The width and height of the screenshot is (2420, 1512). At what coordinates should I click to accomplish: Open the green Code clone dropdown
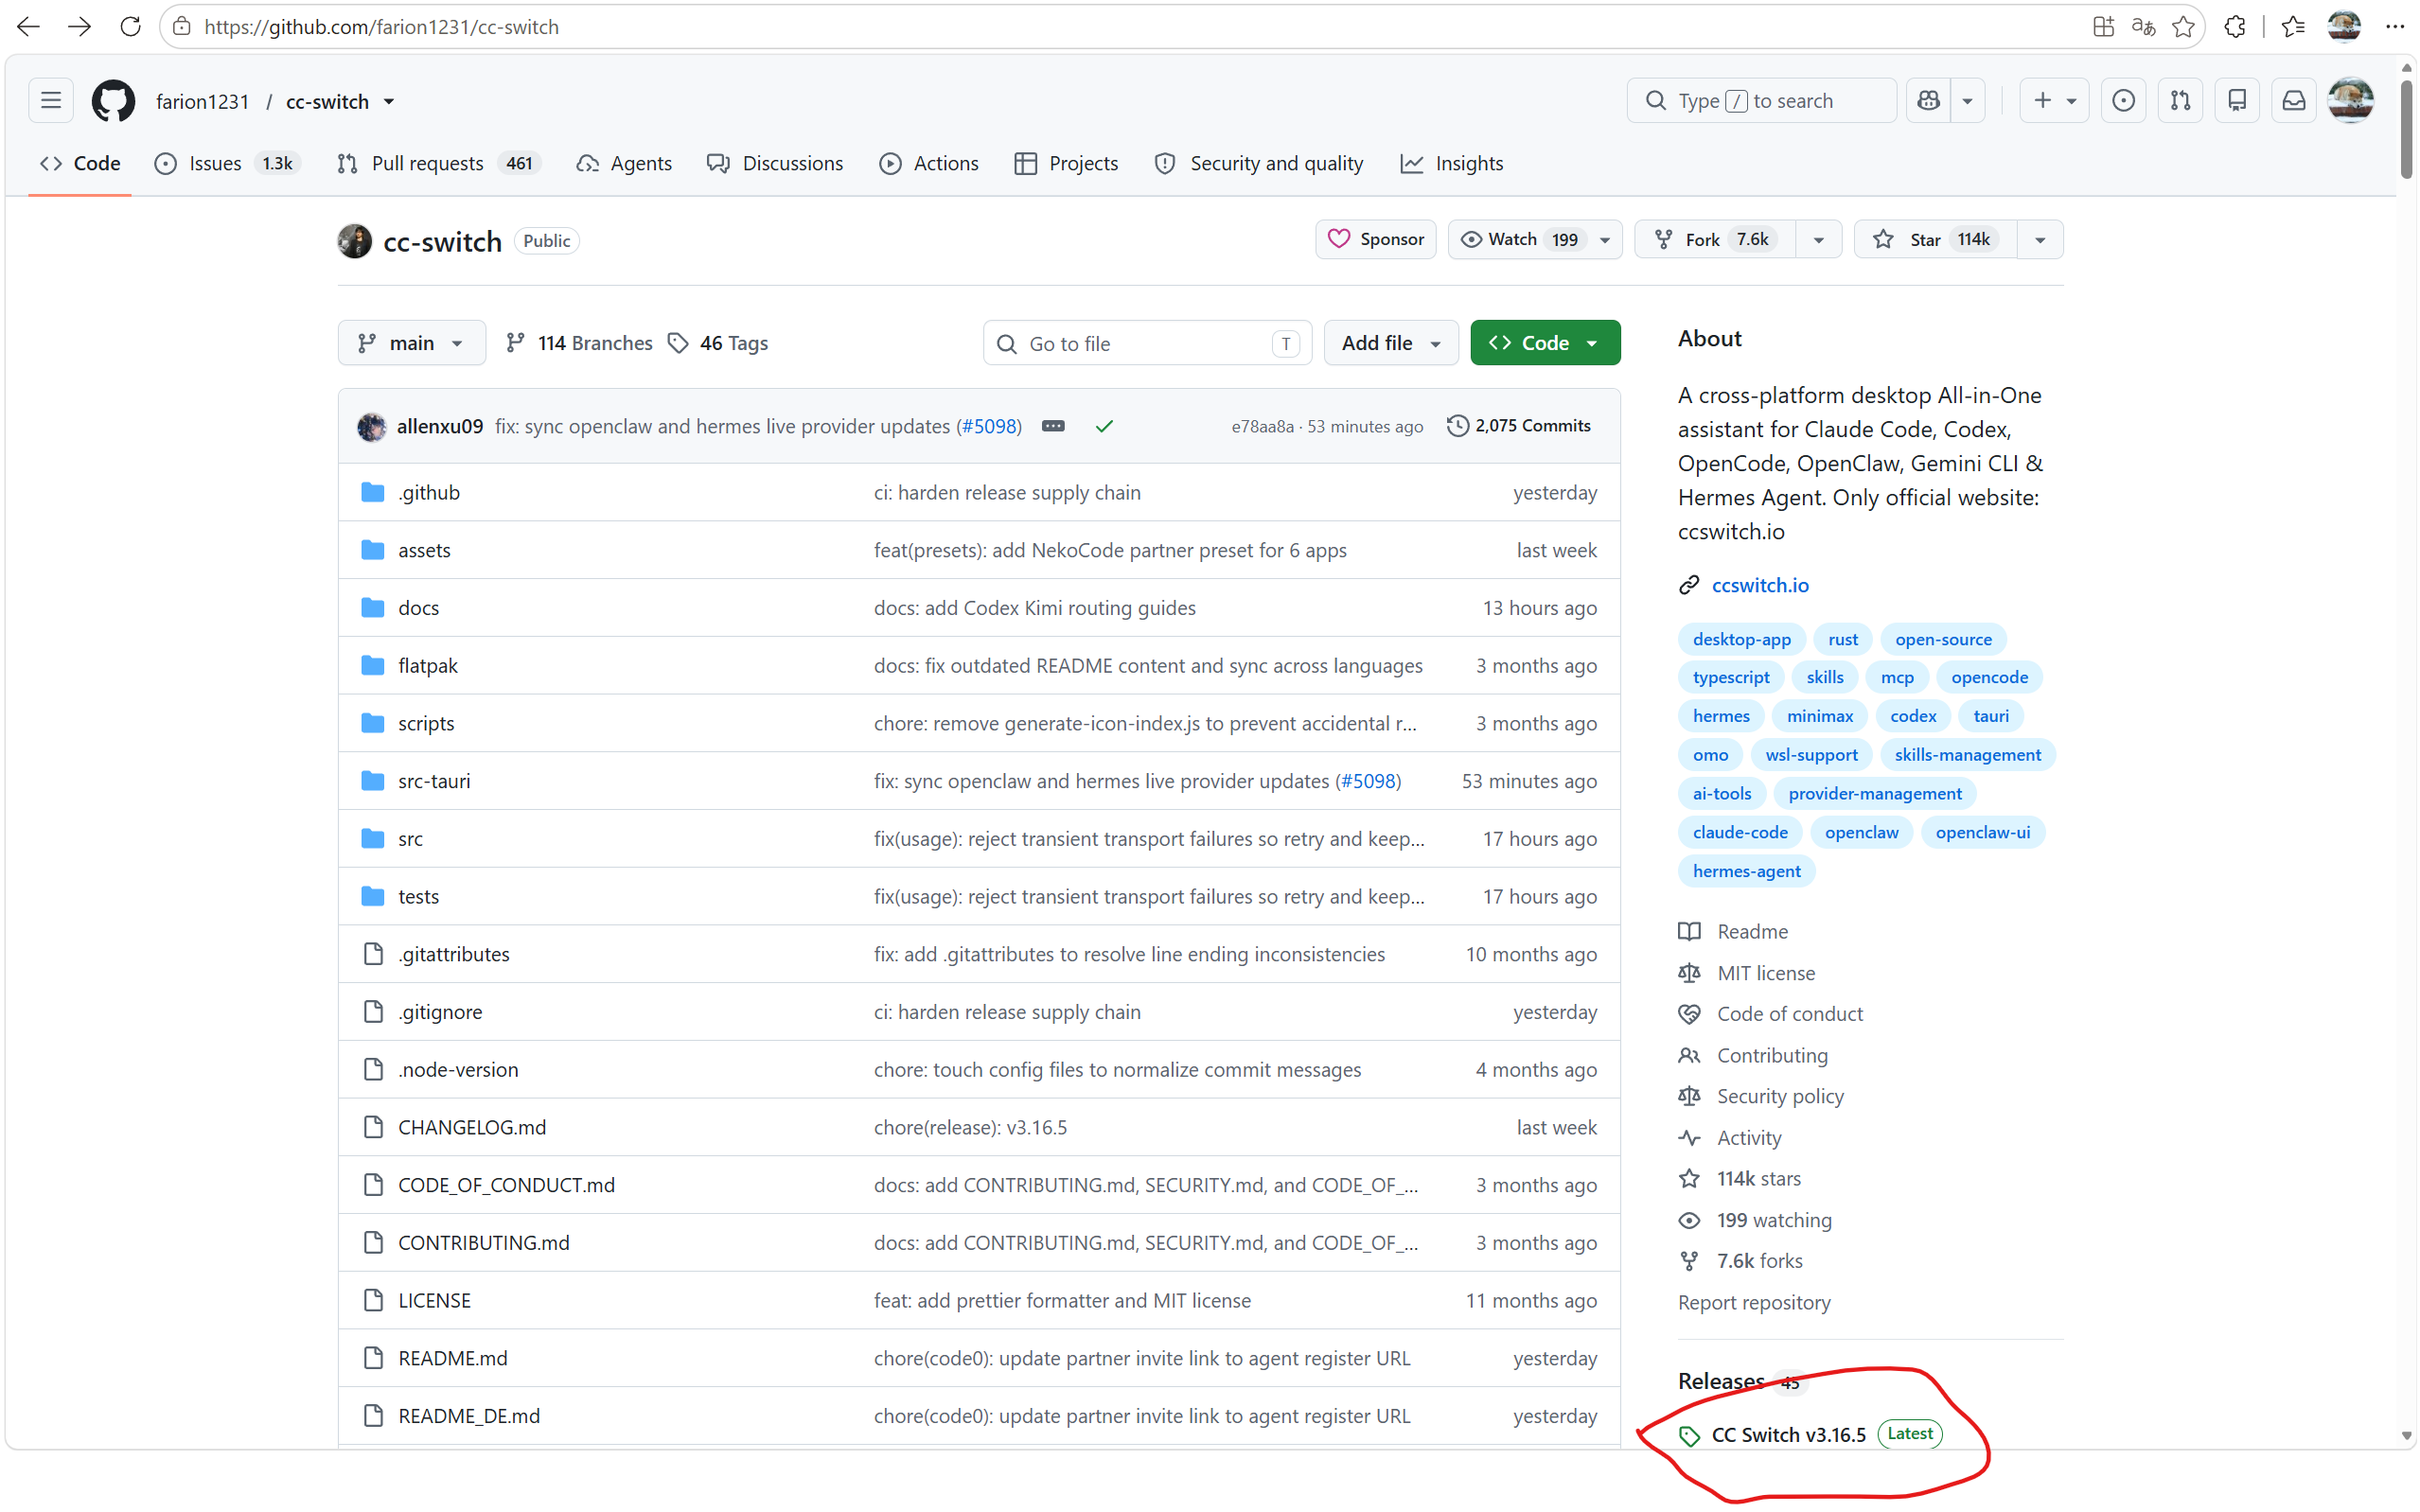click(1545, 343)
